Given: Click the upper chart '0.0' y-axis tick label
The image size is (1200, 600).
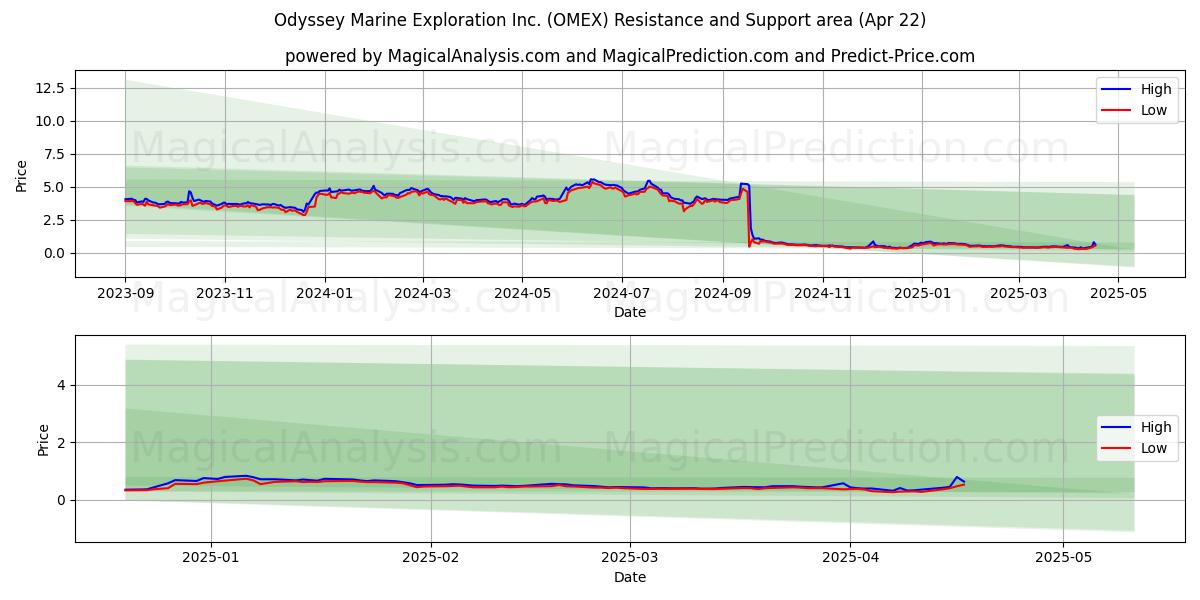Looking at the screenshot, I should click(54, 253).
